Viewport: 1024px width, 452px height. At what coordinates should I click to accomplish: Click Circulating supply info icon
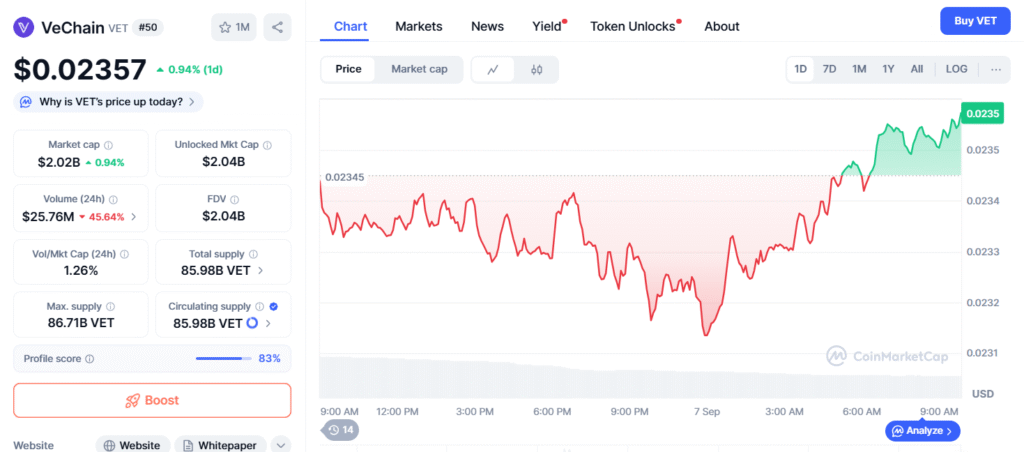click(x=260, y=306)
